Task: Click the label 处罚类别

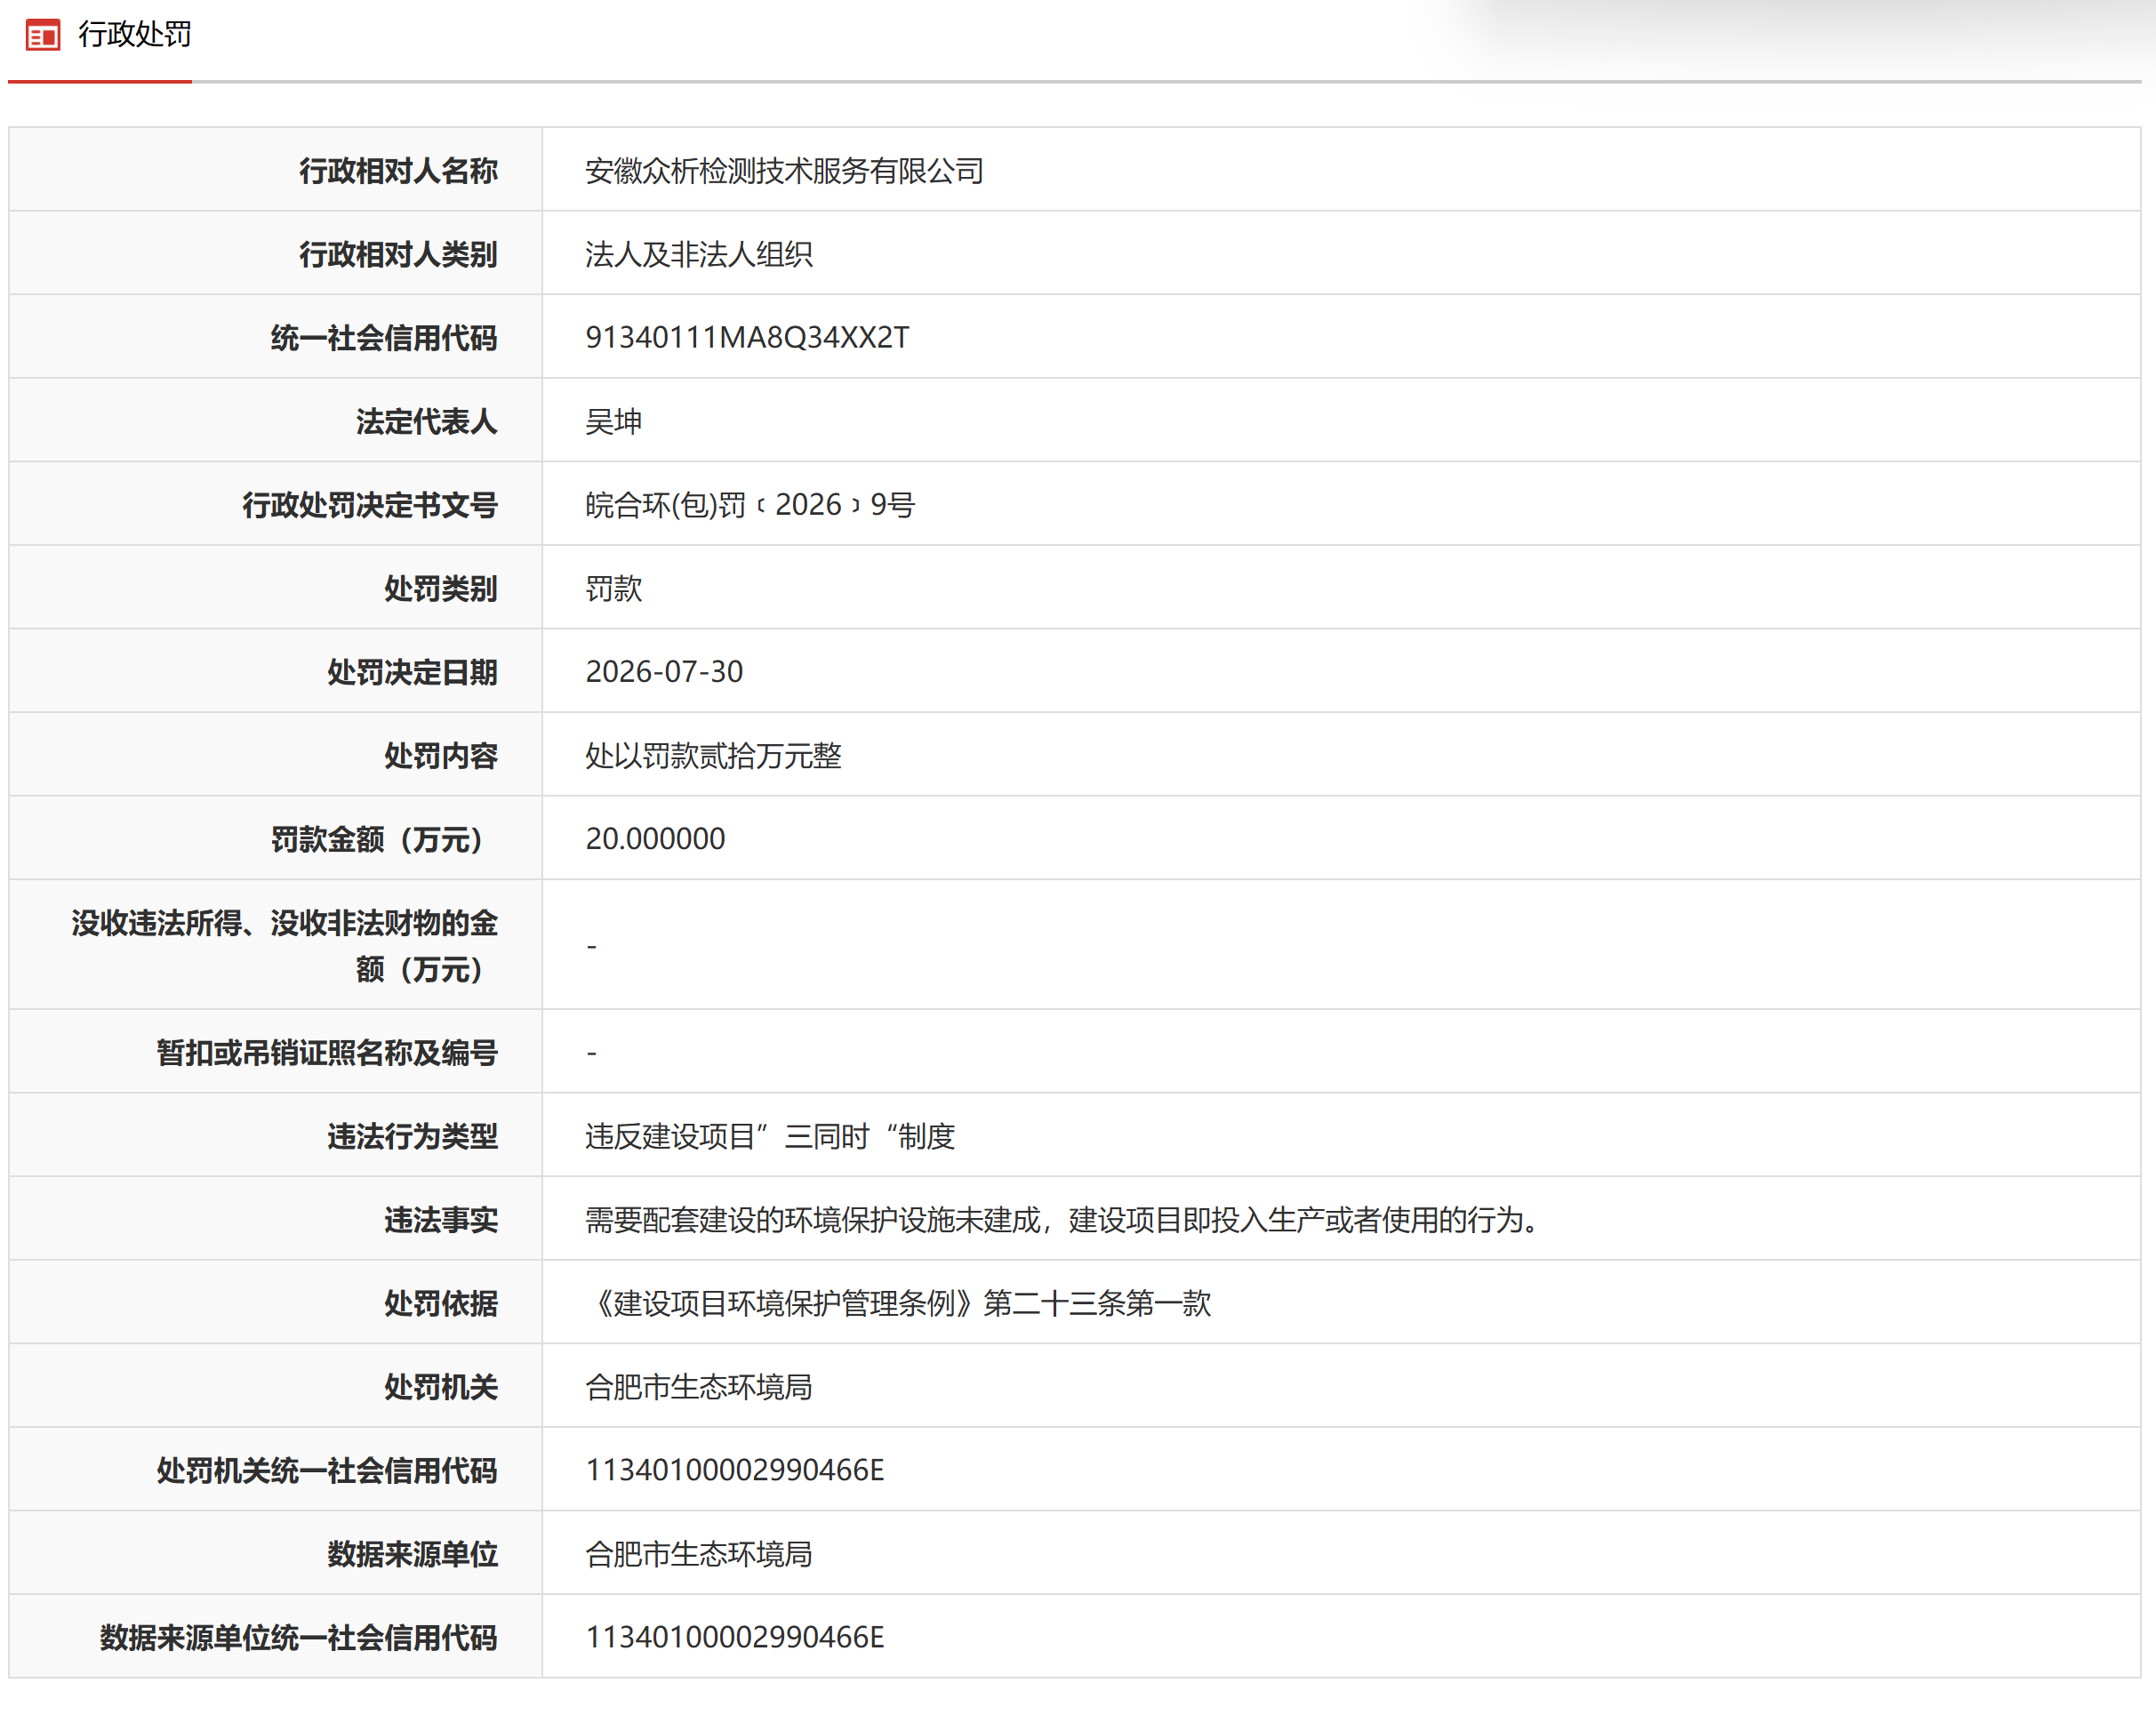Action: tap(441, 588)
